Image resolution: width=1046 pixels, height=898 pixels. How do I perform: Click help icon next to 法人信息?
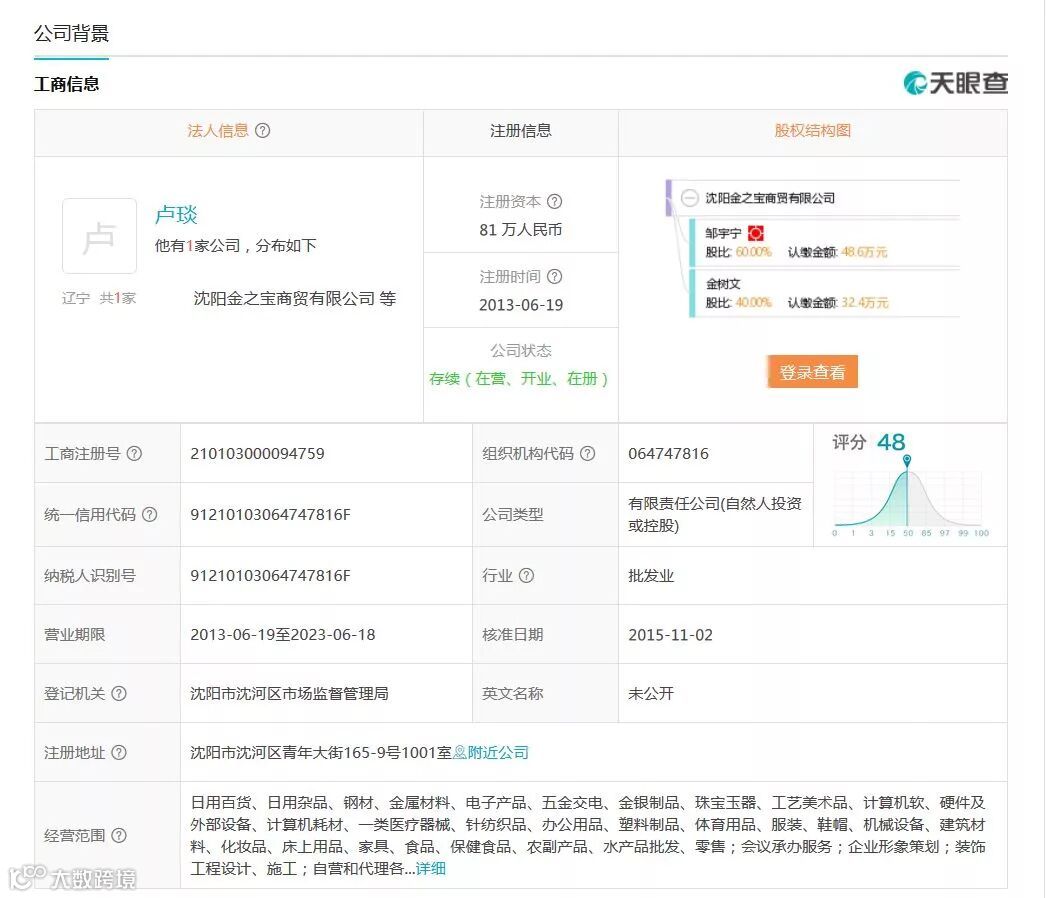click(x=263, y=131)
